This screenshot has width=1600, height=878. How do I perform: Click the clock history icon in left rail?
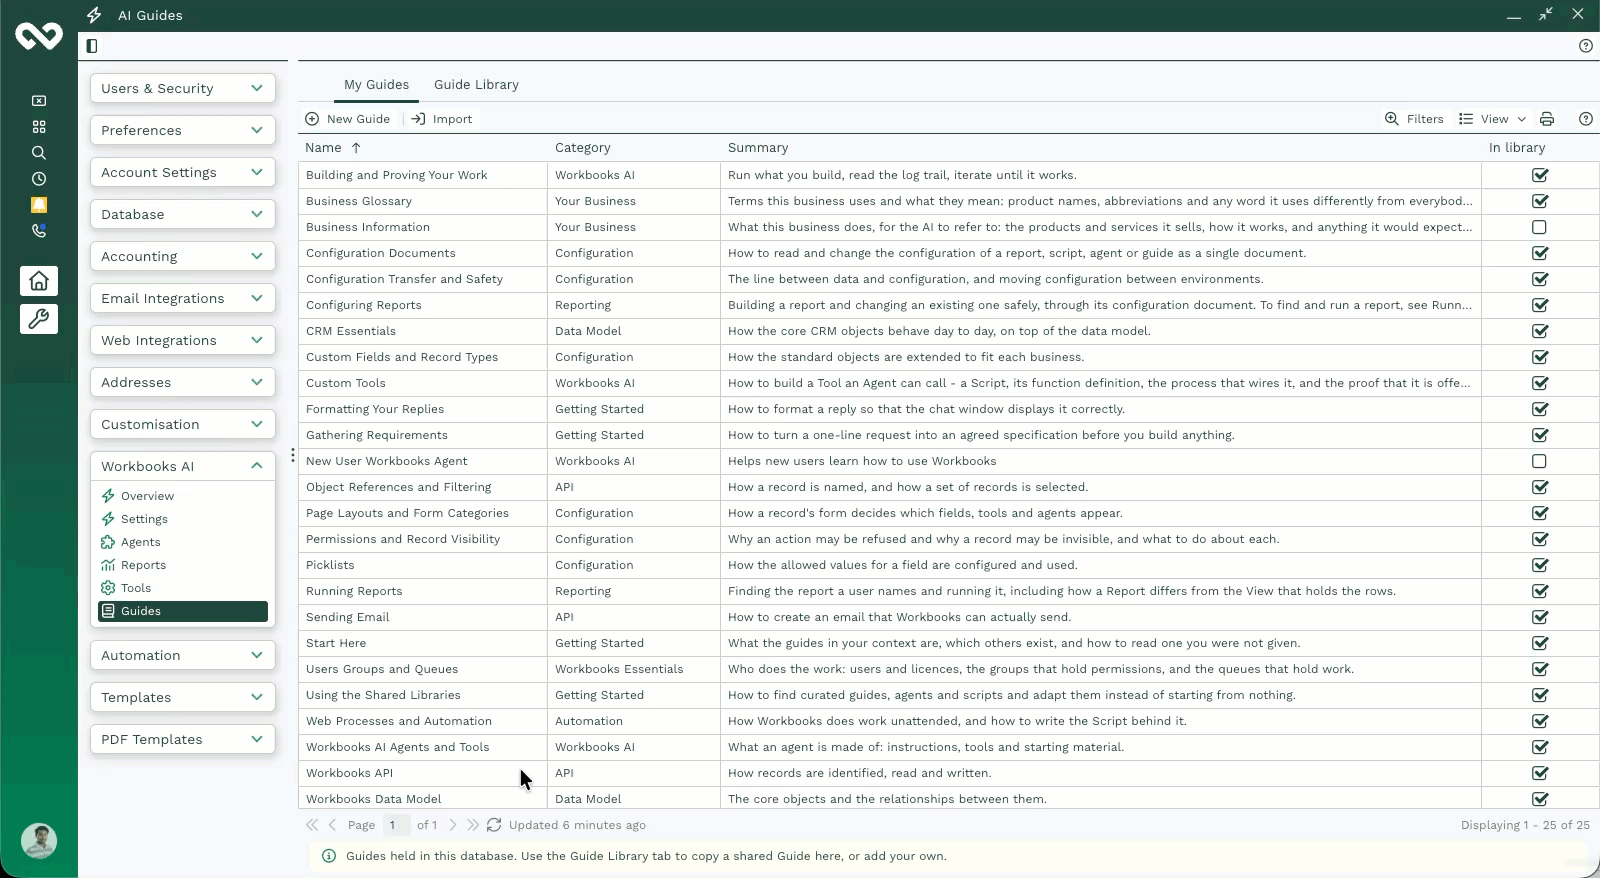pos(39,179)
